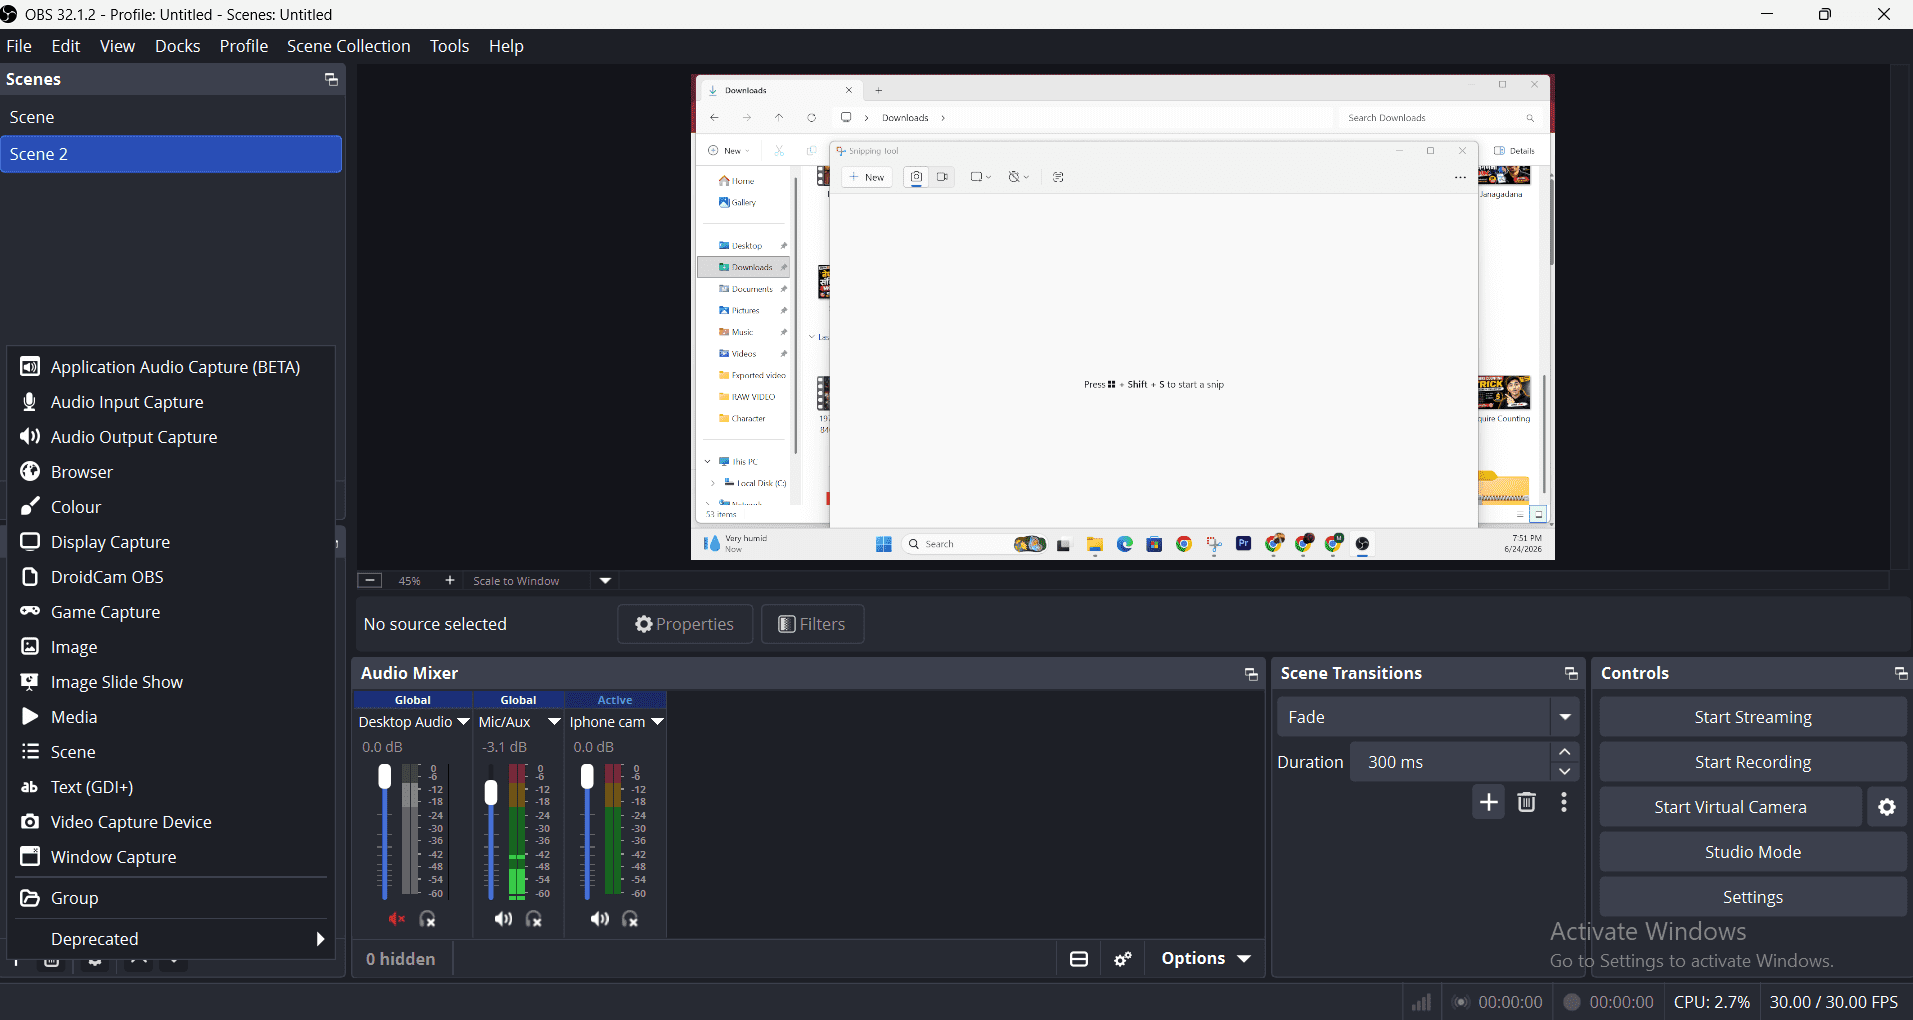
Task: Click Start Recording
Action: tap(1753, 762)
